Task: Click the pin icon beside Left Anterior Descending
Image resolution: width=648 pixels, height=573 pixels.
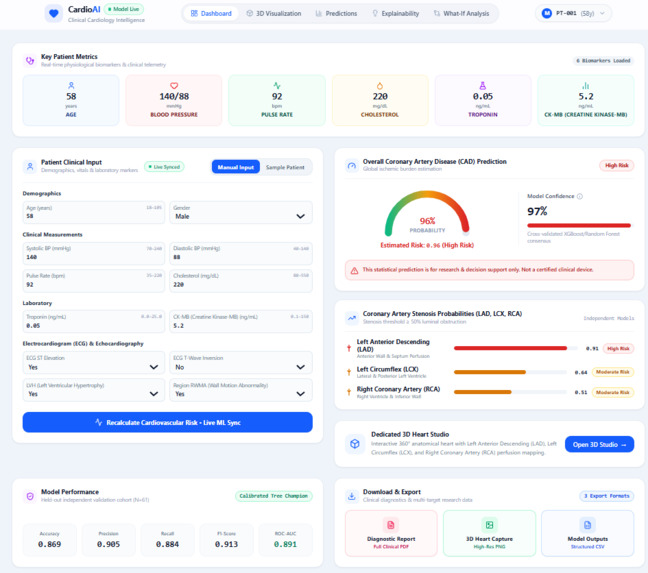Action: (x=349, y=348)
